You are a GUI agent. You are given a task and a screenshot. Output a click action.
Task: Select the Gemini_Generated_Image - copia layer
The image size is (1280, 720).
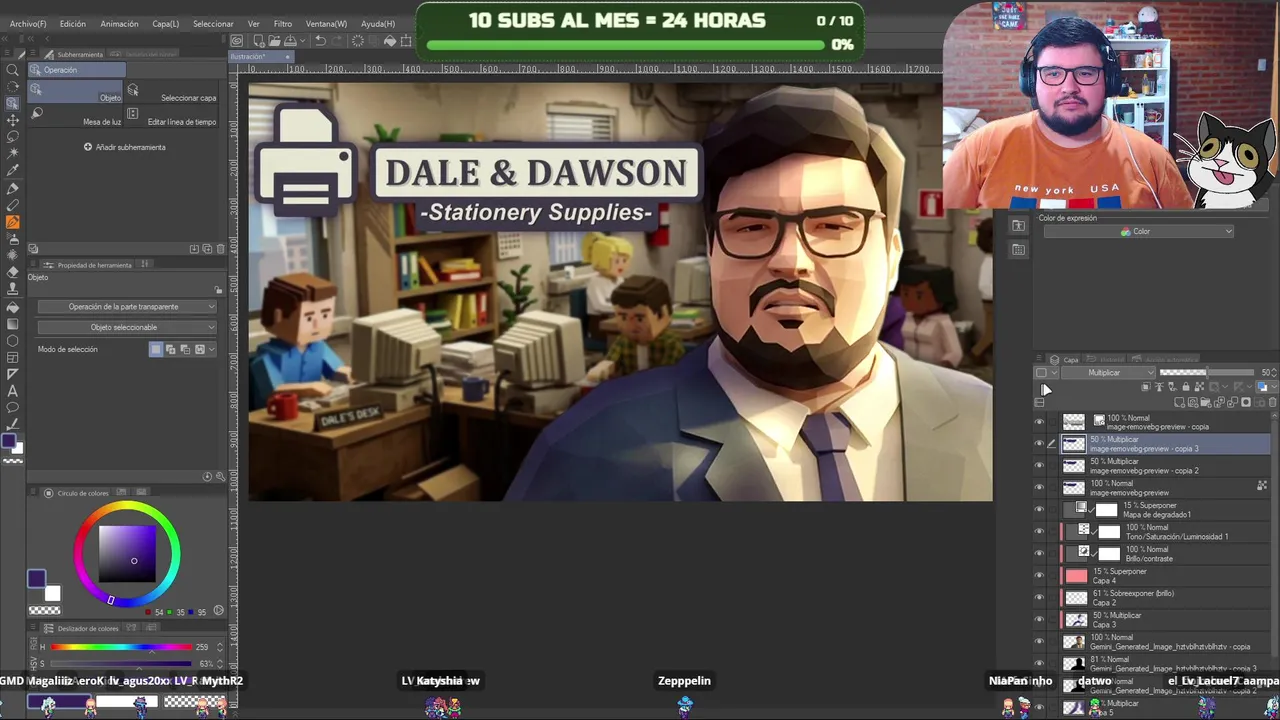click(x=1166, y=642)
